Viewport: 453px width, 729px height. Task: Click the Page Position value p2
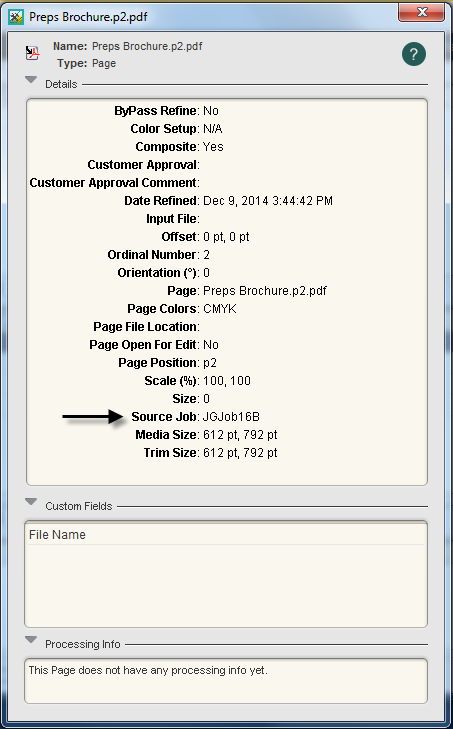pos(210,363)
